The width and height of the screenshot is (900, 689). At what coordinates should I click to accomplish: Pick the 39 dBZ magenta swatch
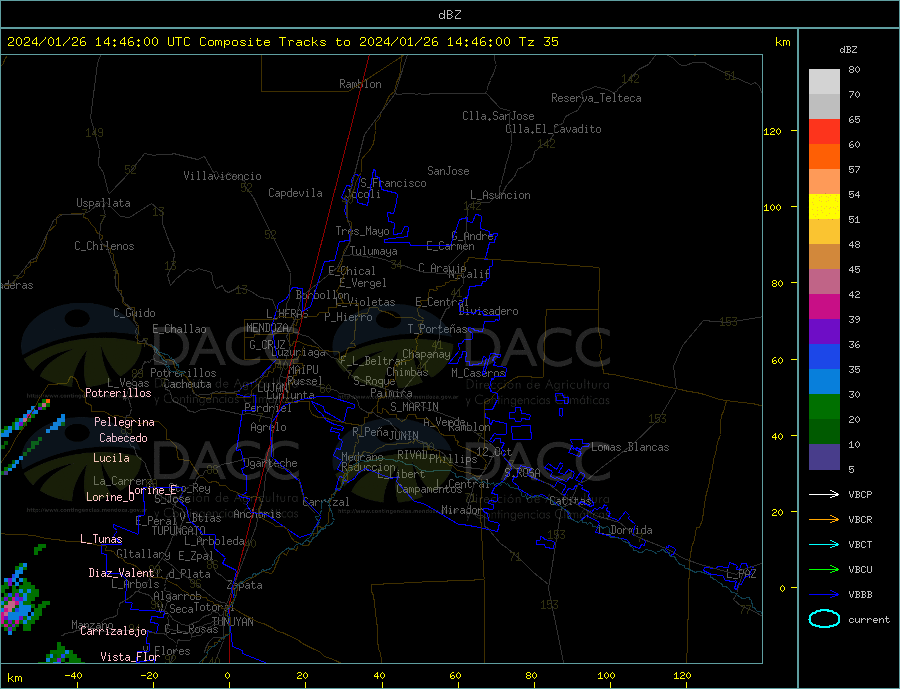[x=824, y=306]
